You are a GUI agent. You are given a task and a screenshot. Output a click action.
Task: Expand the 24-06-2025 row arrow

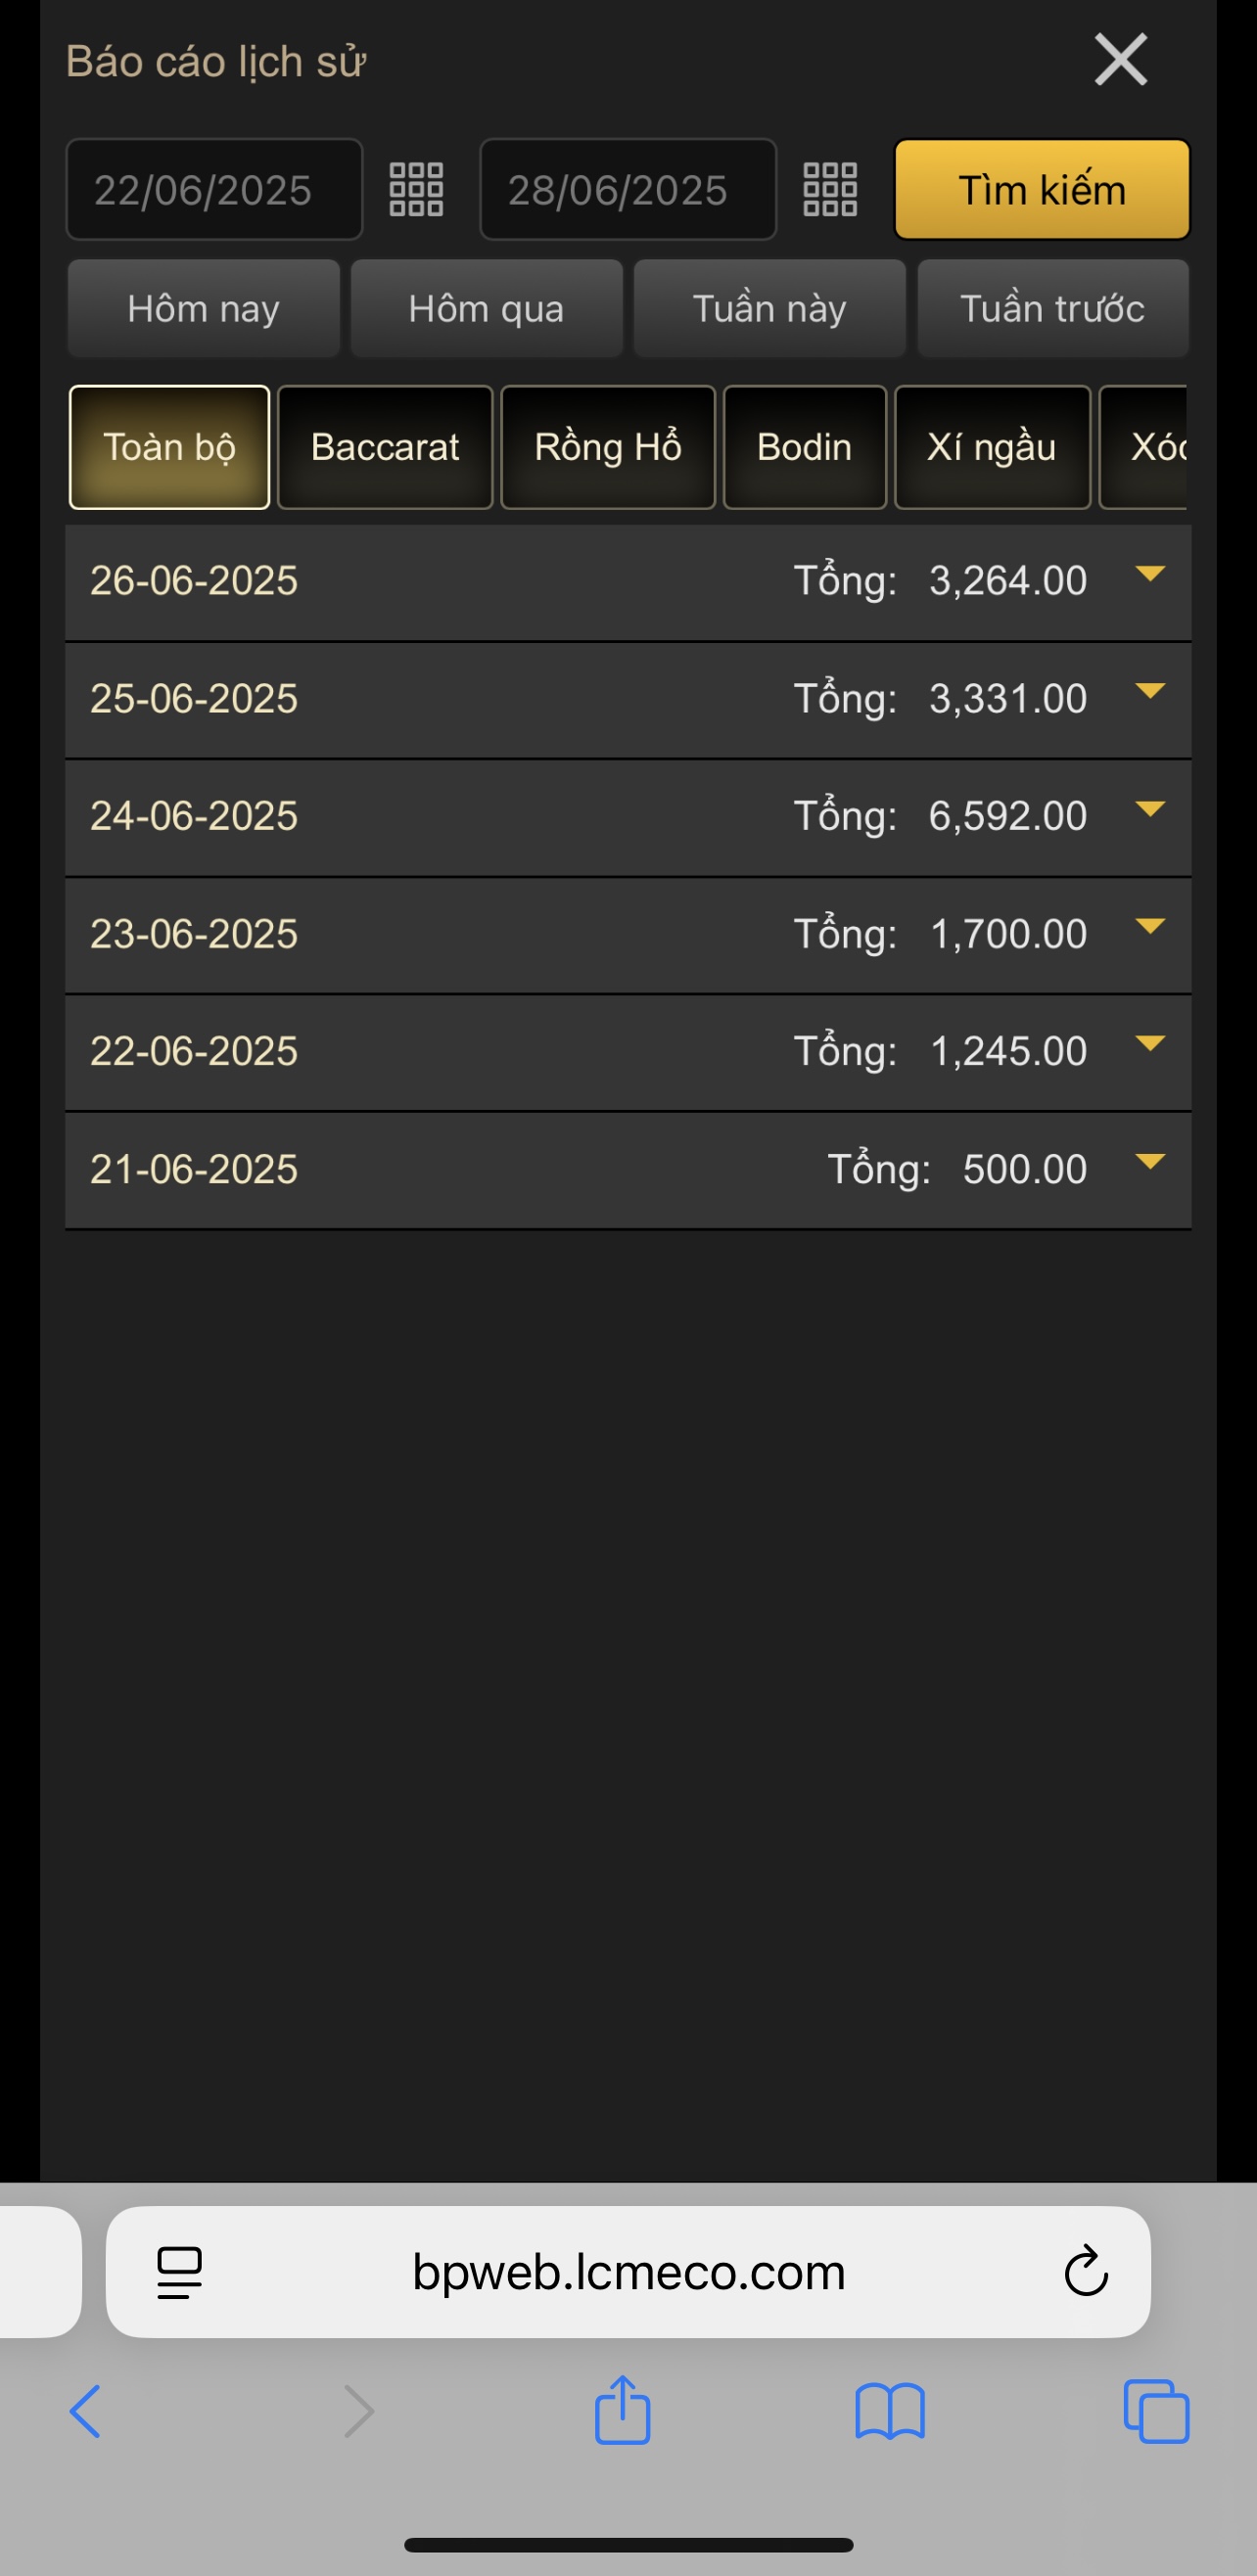click(x=1150, y=810)
